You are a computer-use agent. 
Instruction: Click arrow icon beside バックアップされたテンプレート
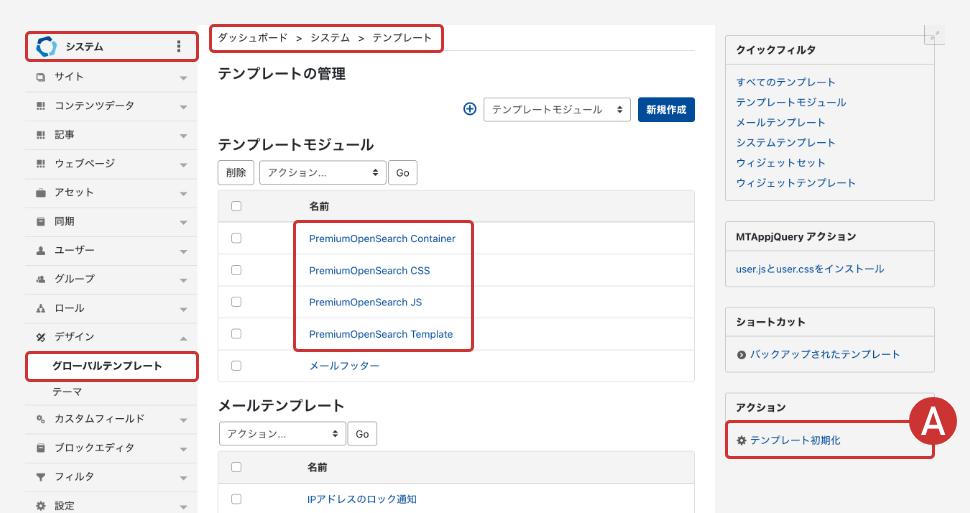pyautogui.click(x=741, y=354)
